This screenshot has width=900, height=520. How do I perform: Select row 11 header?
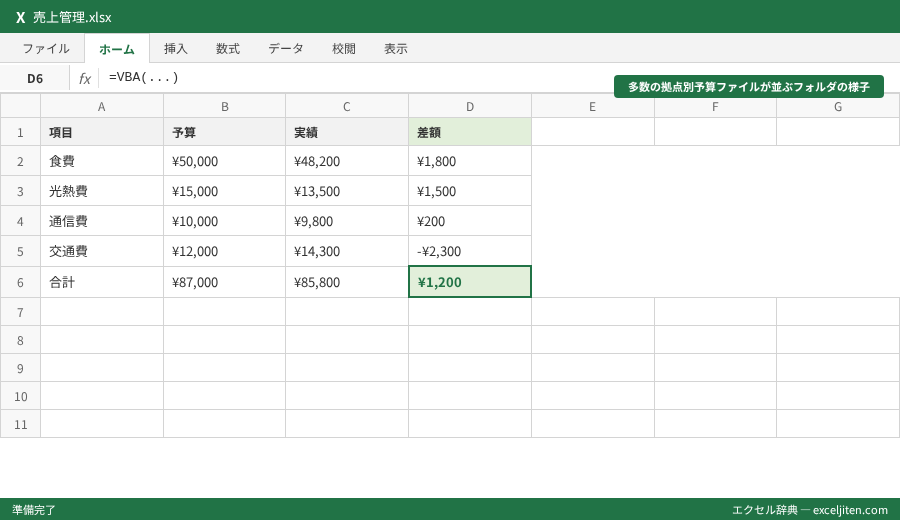click(x=20, y=424)
